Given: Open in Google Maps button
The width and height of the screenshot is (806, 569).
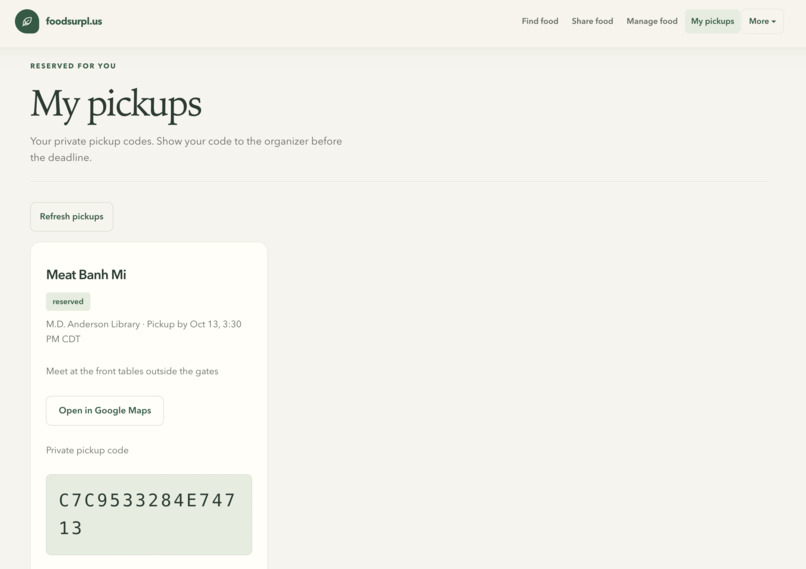Looking at the screenshot, I should coord(105,410).
